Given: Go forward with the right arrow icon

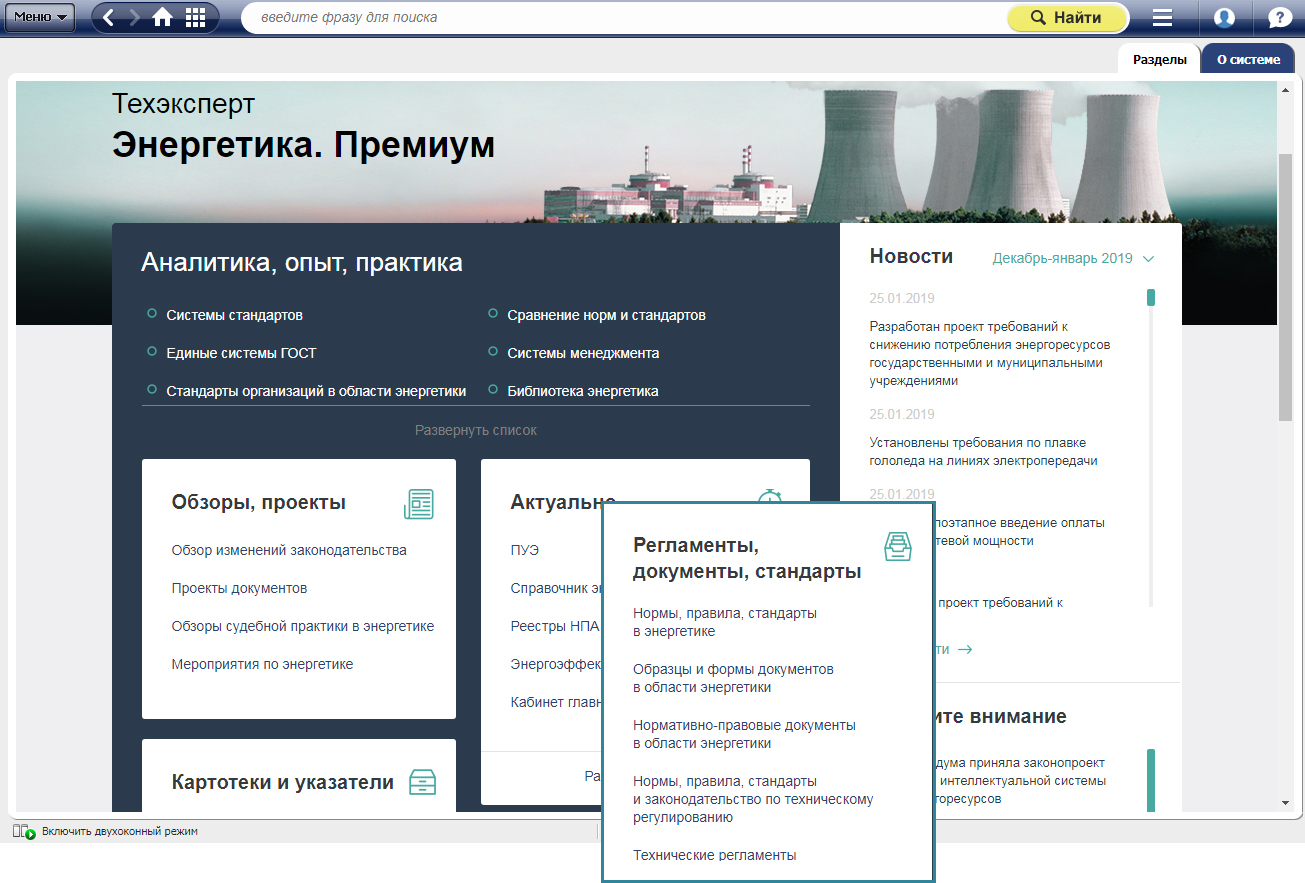Looking at the screenshot, I should tap(135, 17).
